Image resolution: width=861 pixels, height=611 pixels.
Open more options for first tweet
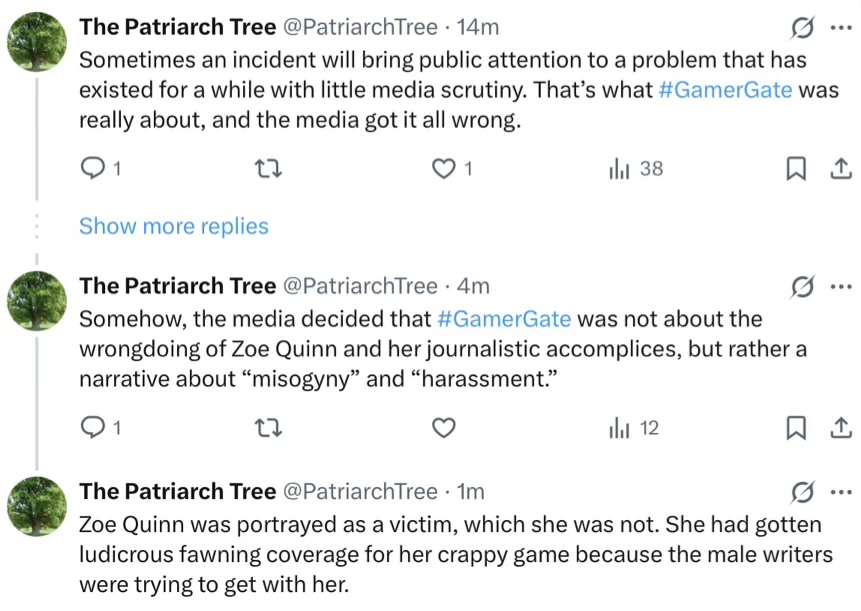coord(840,27)
